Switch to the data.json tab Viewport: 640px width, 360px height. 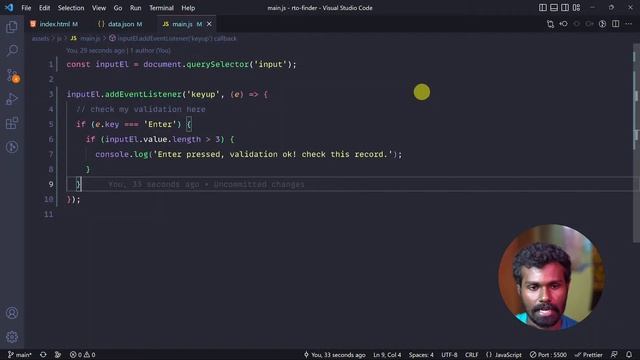click(x=120, y=24)
